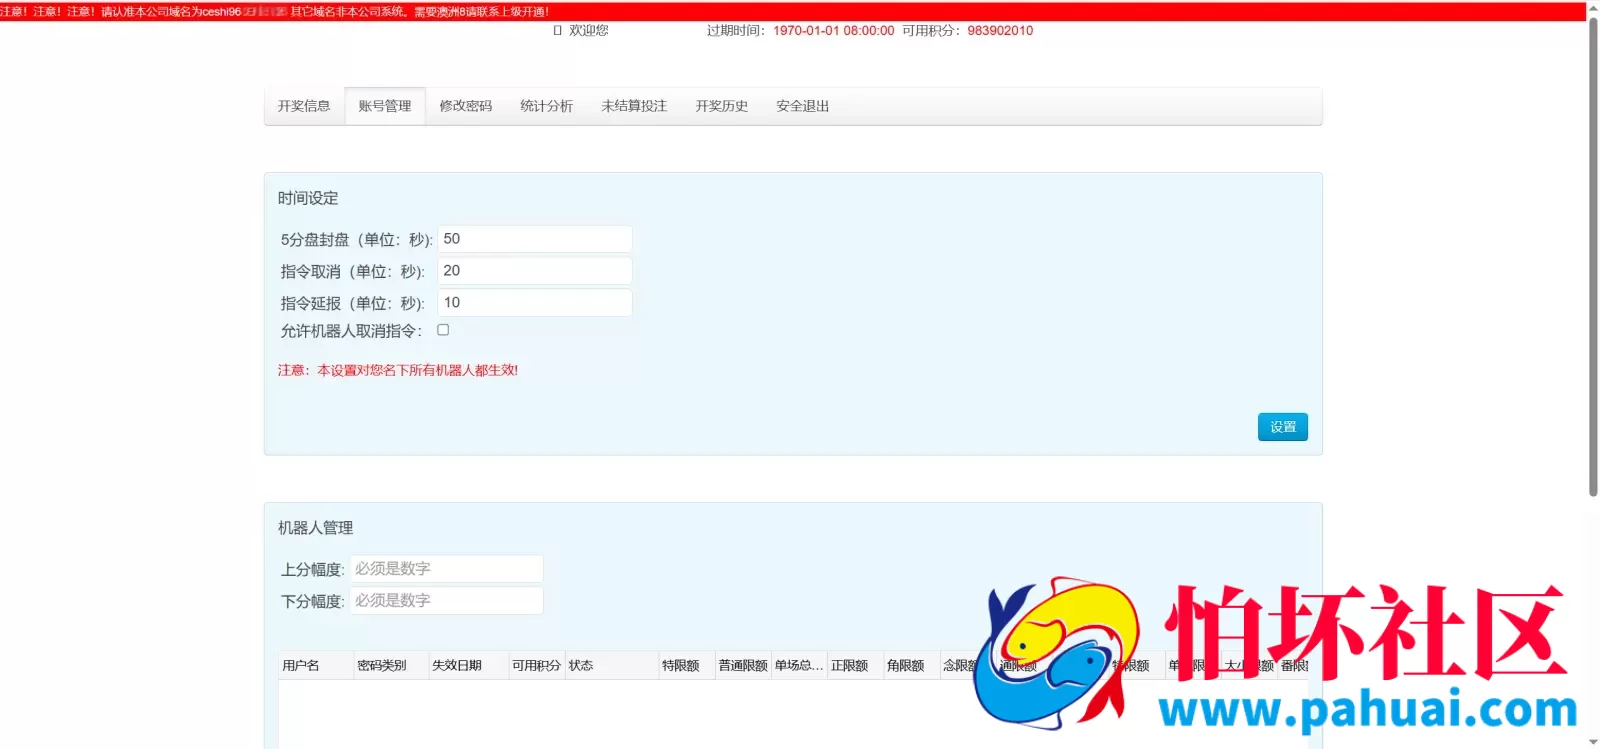Switch to the 修改密码 tab
Screen dimensions: 1600x749
(466, 106)
